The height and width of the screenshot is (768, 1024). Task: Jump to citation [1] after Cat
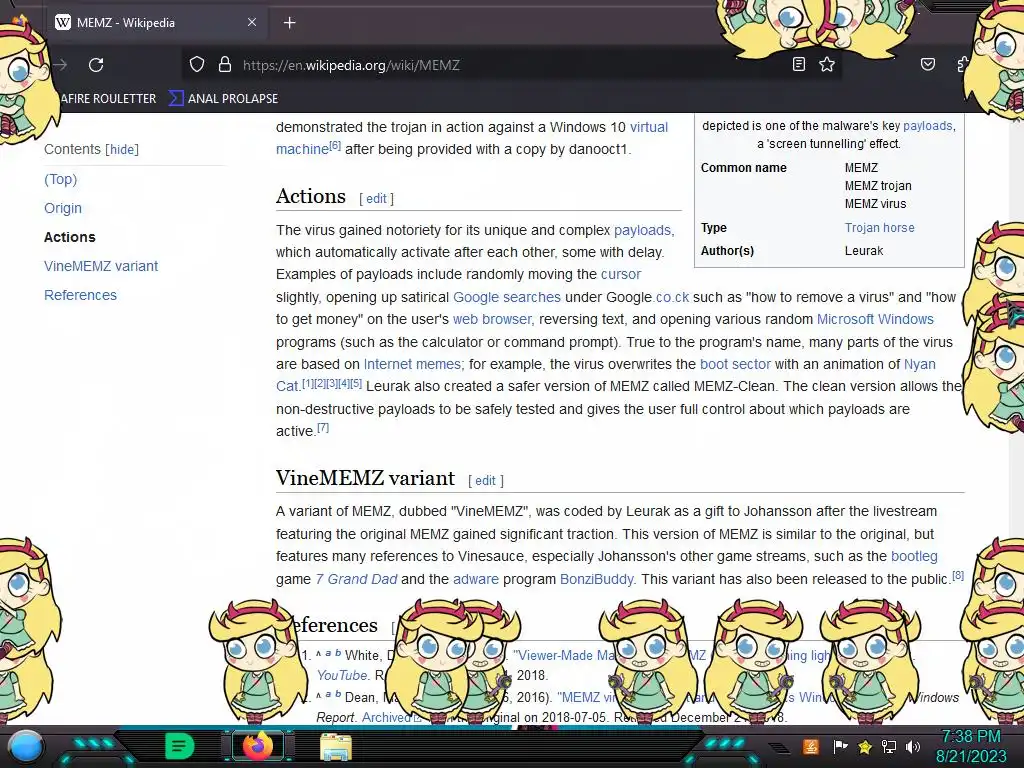point(308,383)
